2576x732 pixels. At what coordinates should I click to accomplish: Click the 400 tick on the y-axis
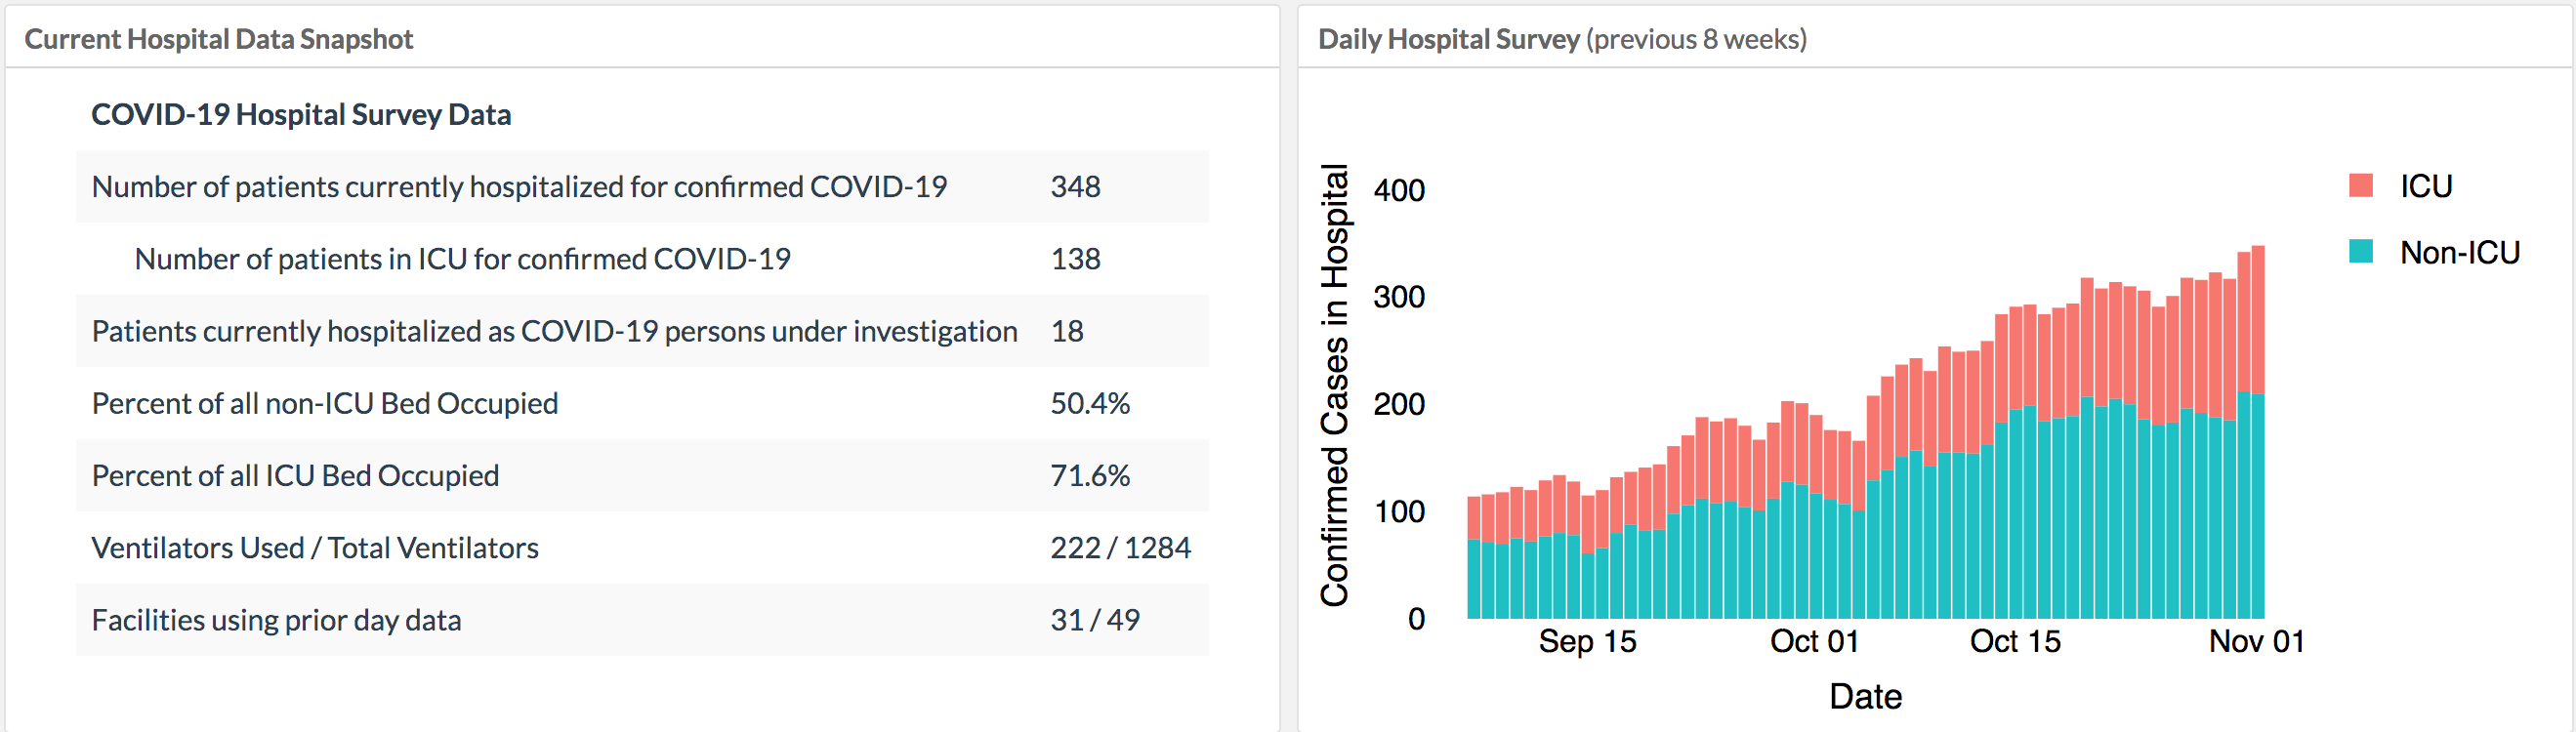click(1399, 190)
